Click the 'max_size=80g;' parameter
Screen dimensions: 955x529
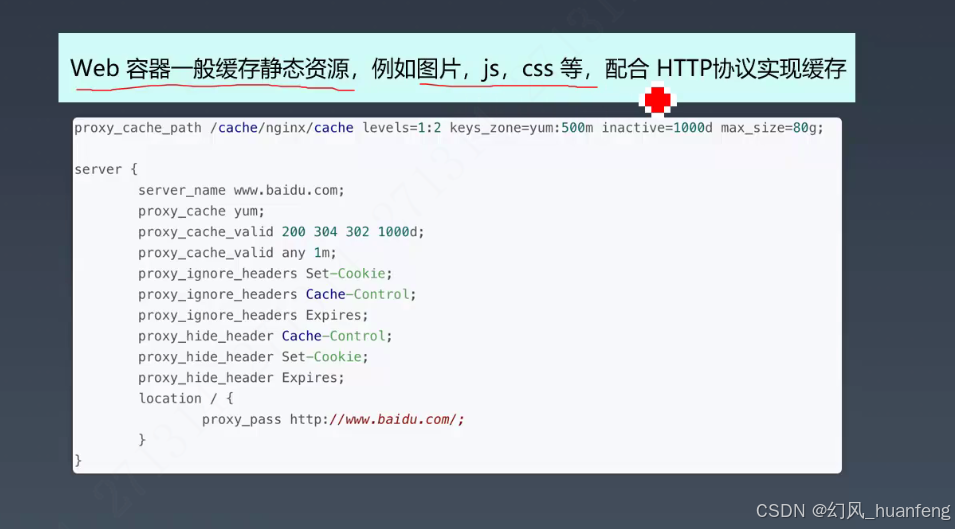[772, 128]
